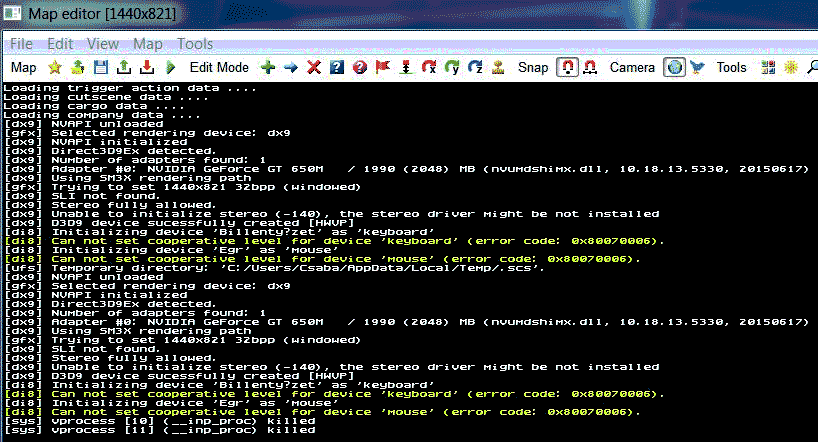Open the View menu
The image size is (818, 442).
(x=102, y=44)
